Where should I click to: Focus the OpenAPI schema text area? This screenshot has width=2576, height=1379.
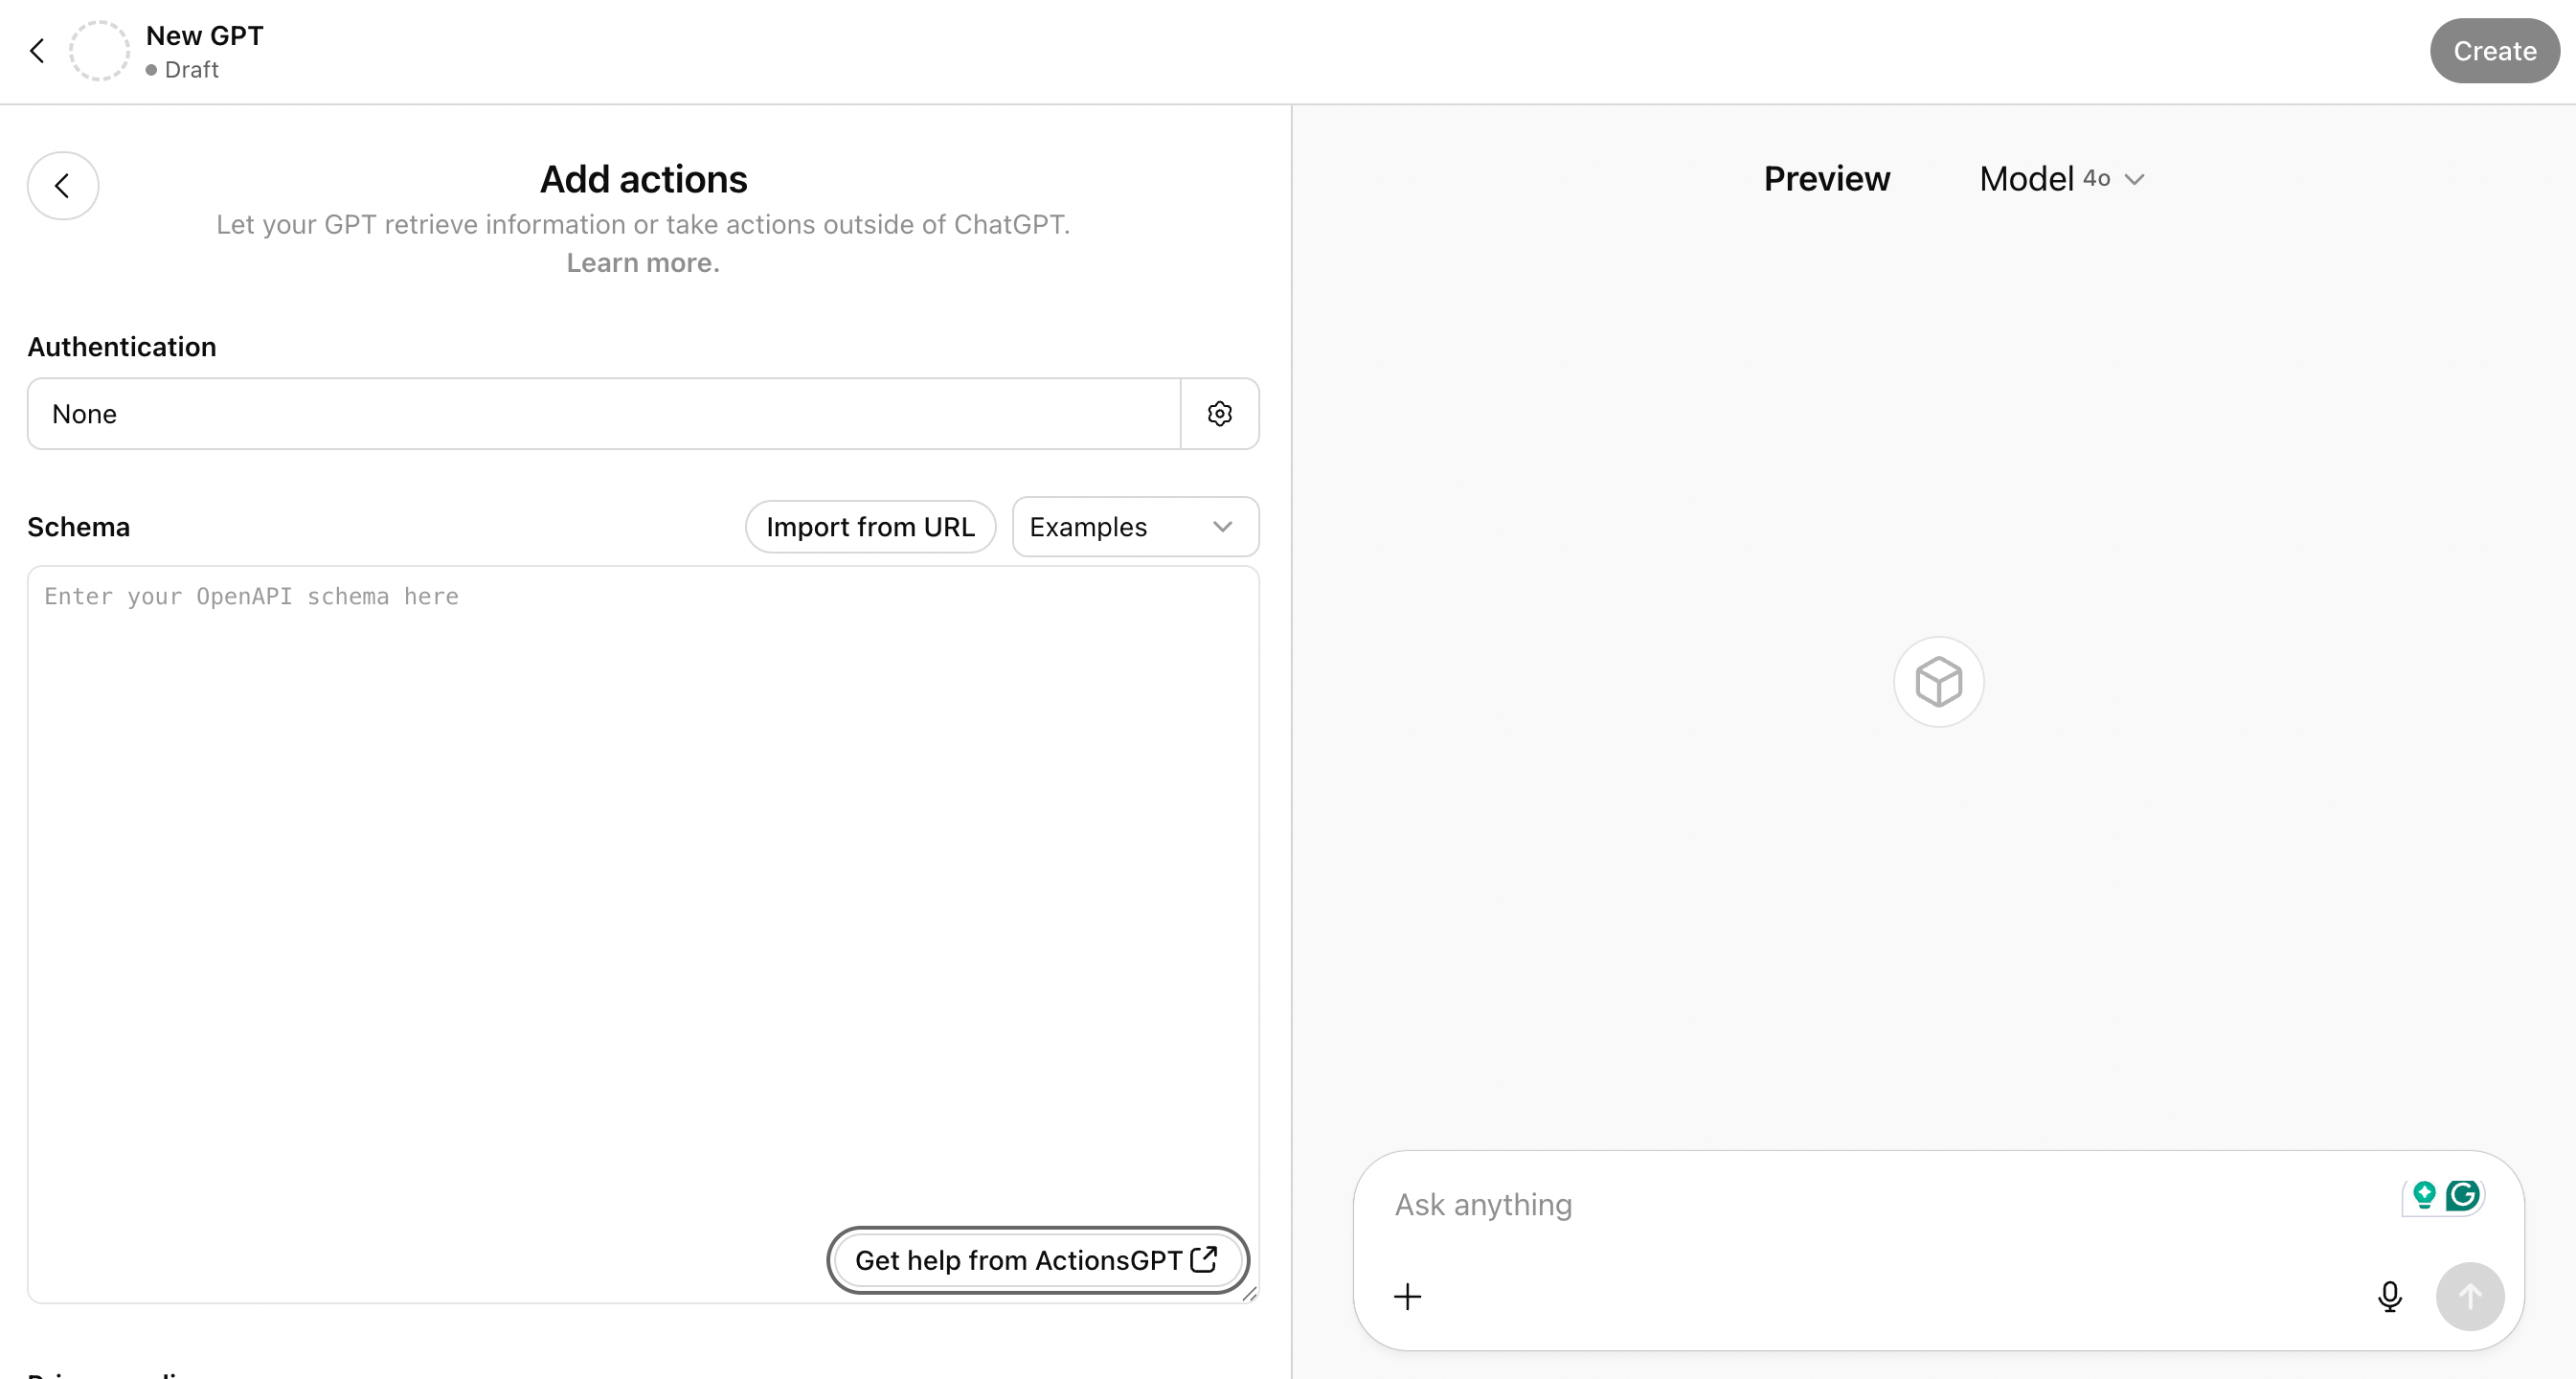click(643, 935)
